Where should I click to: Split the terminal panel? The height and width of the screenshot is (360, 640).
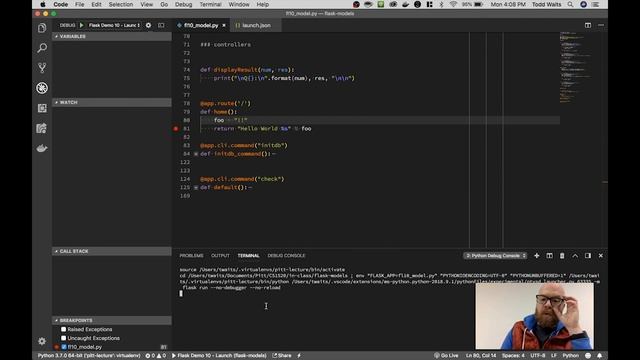(549, 256)
